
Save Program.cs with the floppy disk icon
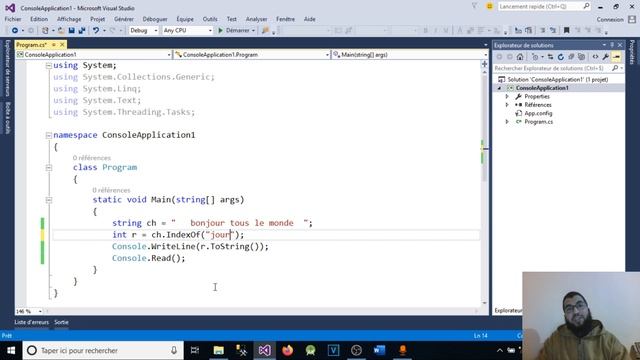[71, 31]
